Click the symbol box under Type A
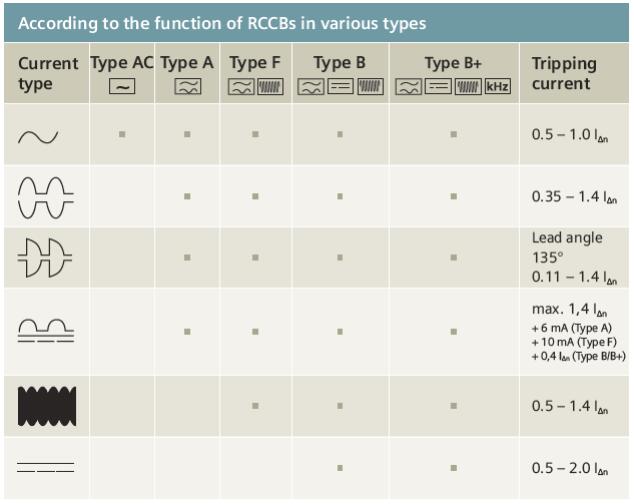This screenshot has width=634, height=504. 187,87
